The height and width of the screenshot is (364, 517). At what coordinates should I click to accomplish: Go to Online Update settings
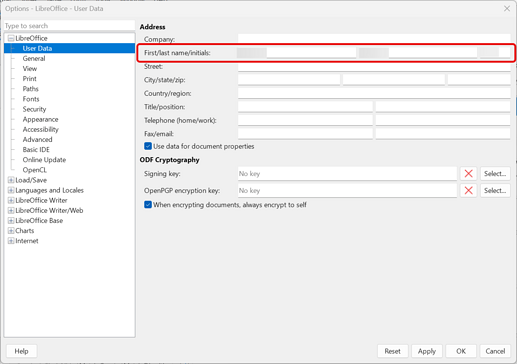point(44,160)
